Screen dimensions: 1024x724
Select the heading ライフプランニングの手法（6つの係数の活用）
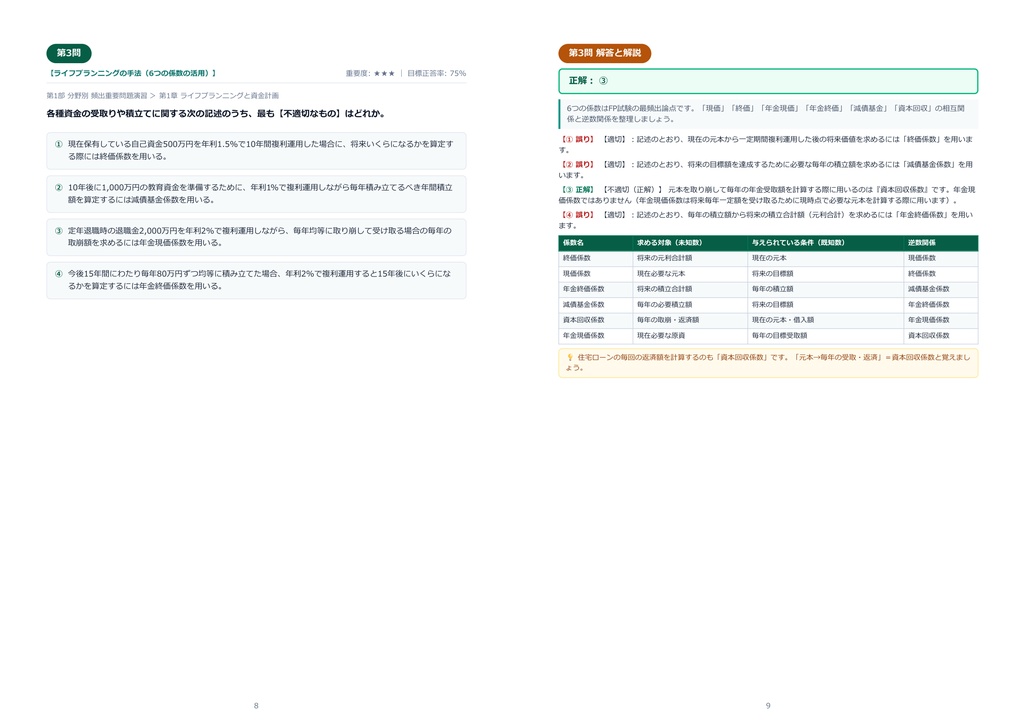(x=132, y=73)
